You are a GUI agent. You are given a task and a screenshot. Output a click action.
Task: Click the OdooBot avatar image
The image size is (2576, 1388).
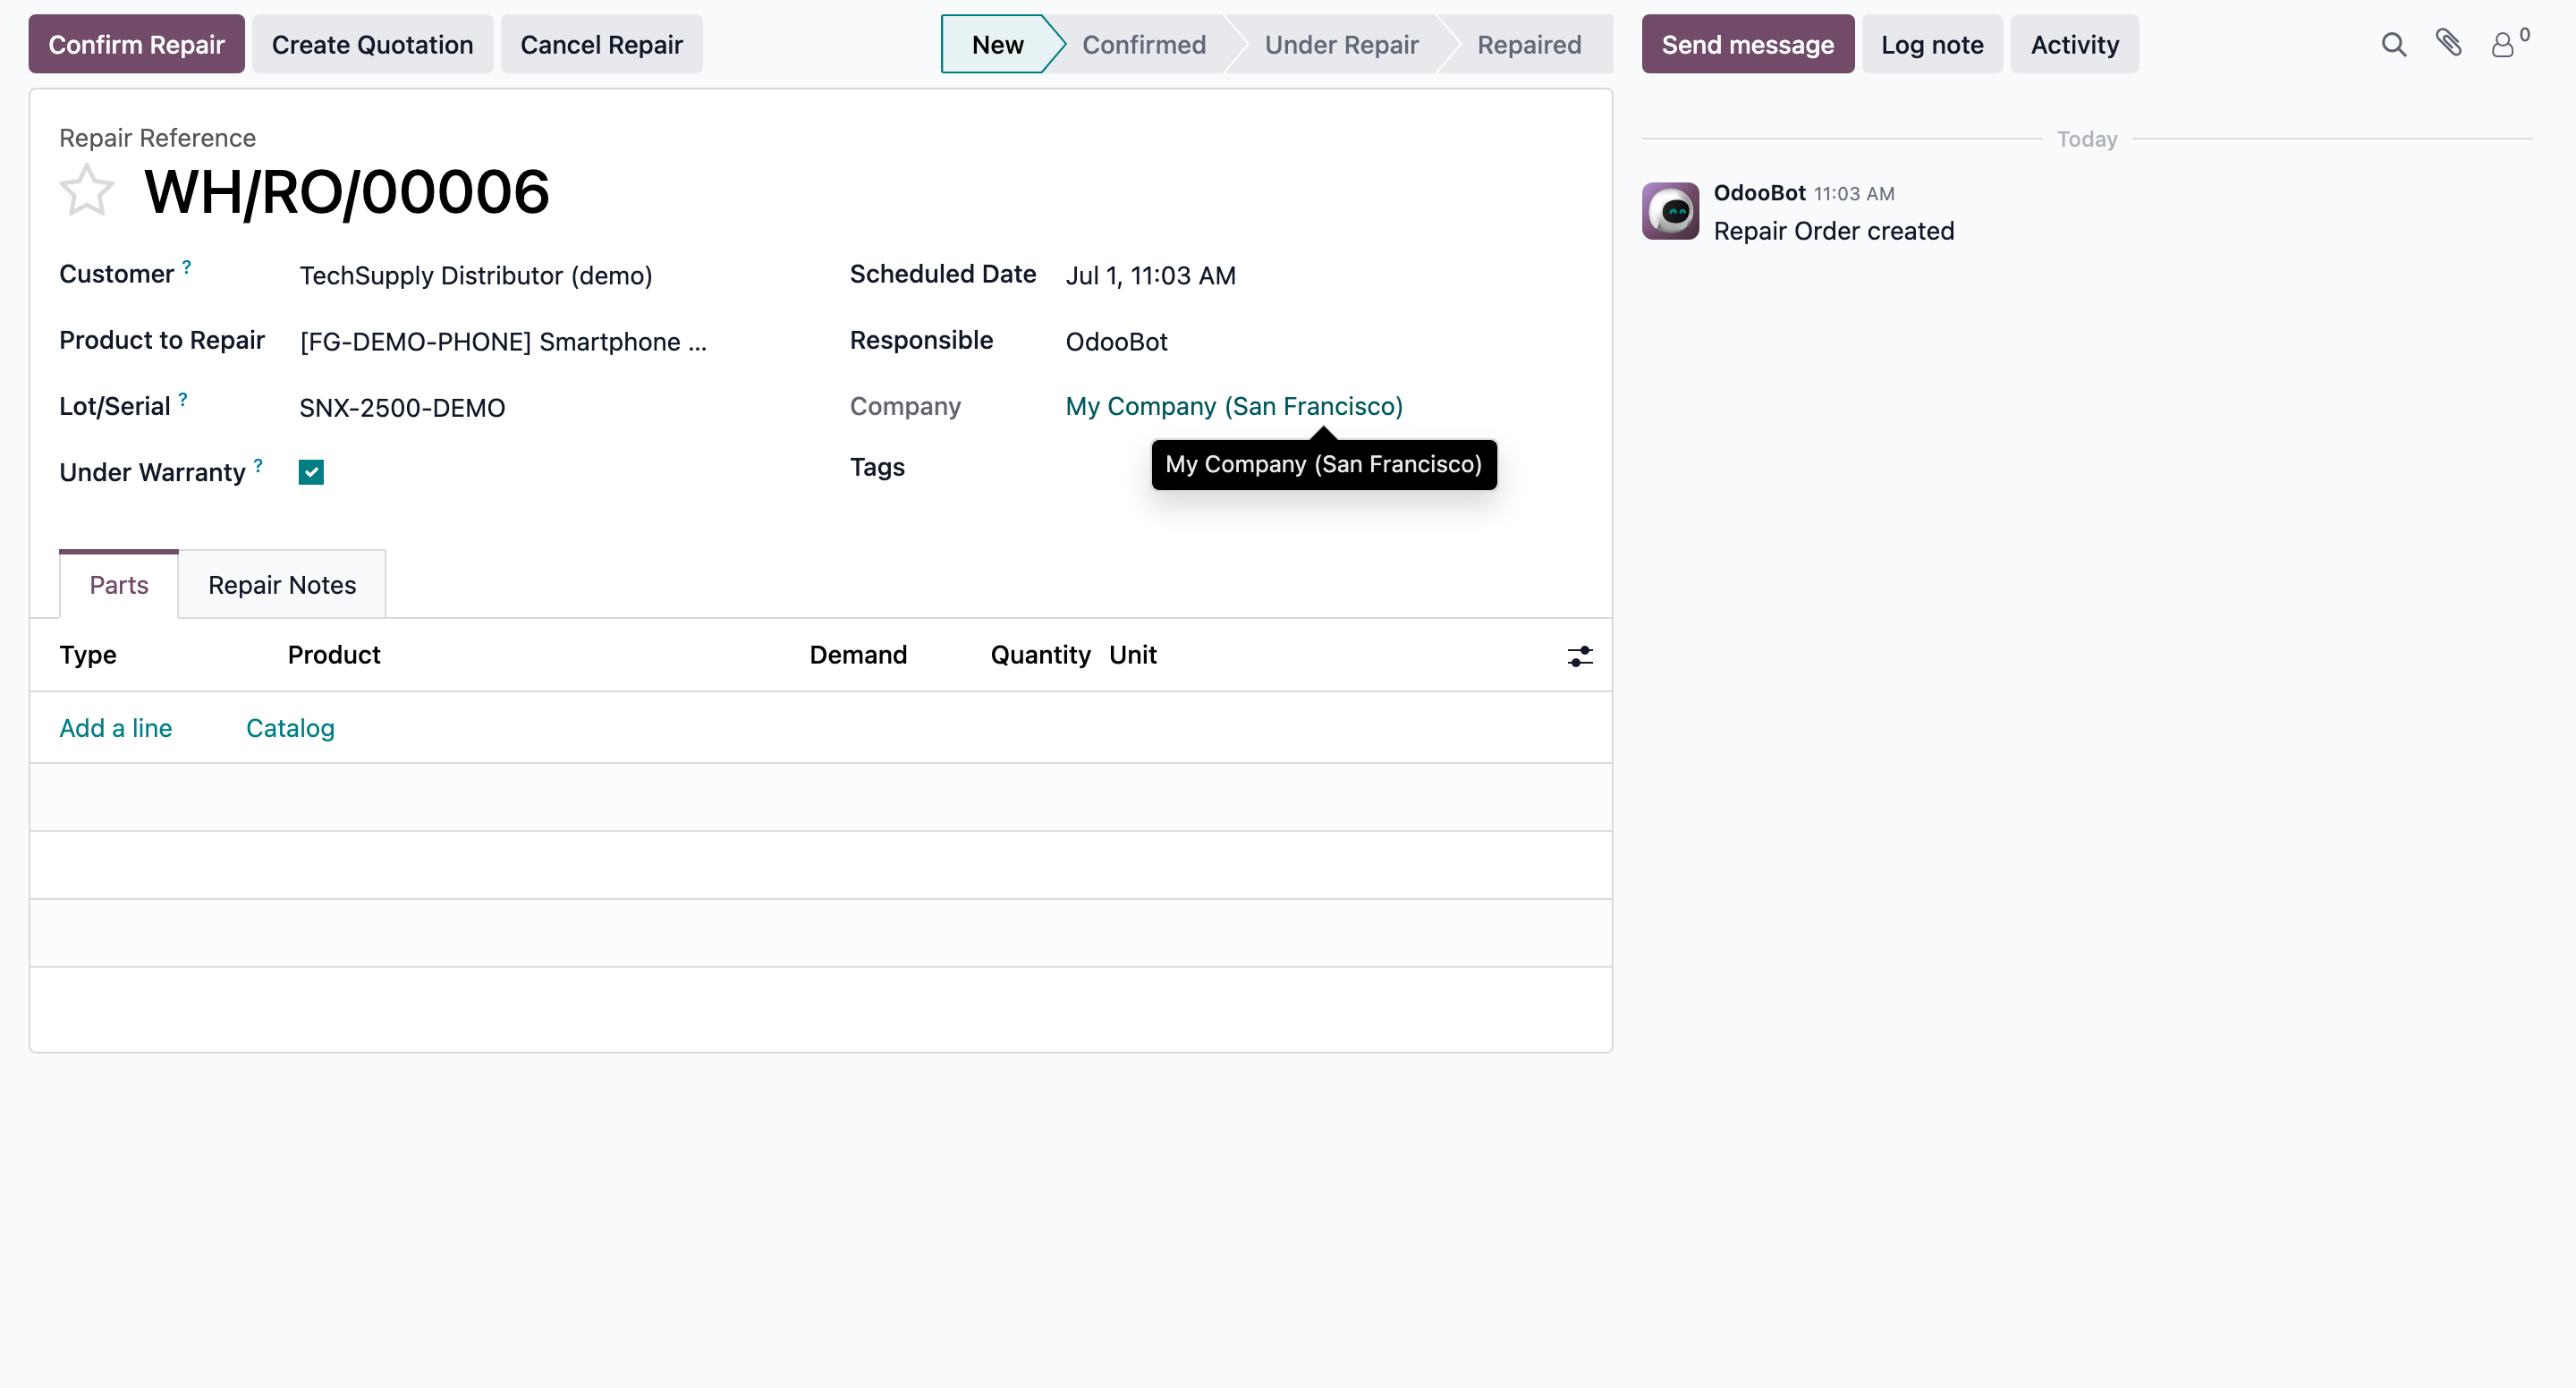tap(1670, 211)
